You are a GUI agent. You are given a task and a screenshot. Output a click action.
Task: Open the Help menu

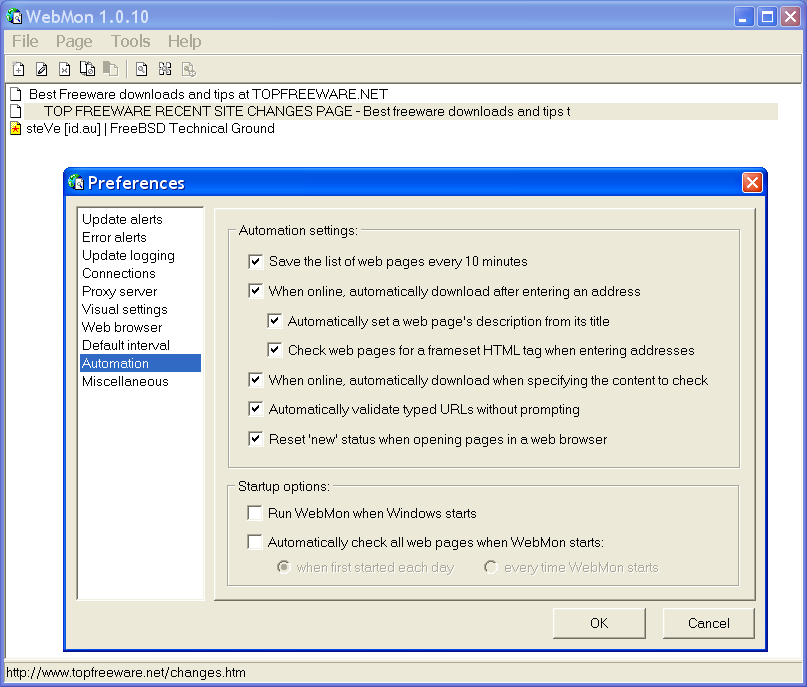(184, 41)
